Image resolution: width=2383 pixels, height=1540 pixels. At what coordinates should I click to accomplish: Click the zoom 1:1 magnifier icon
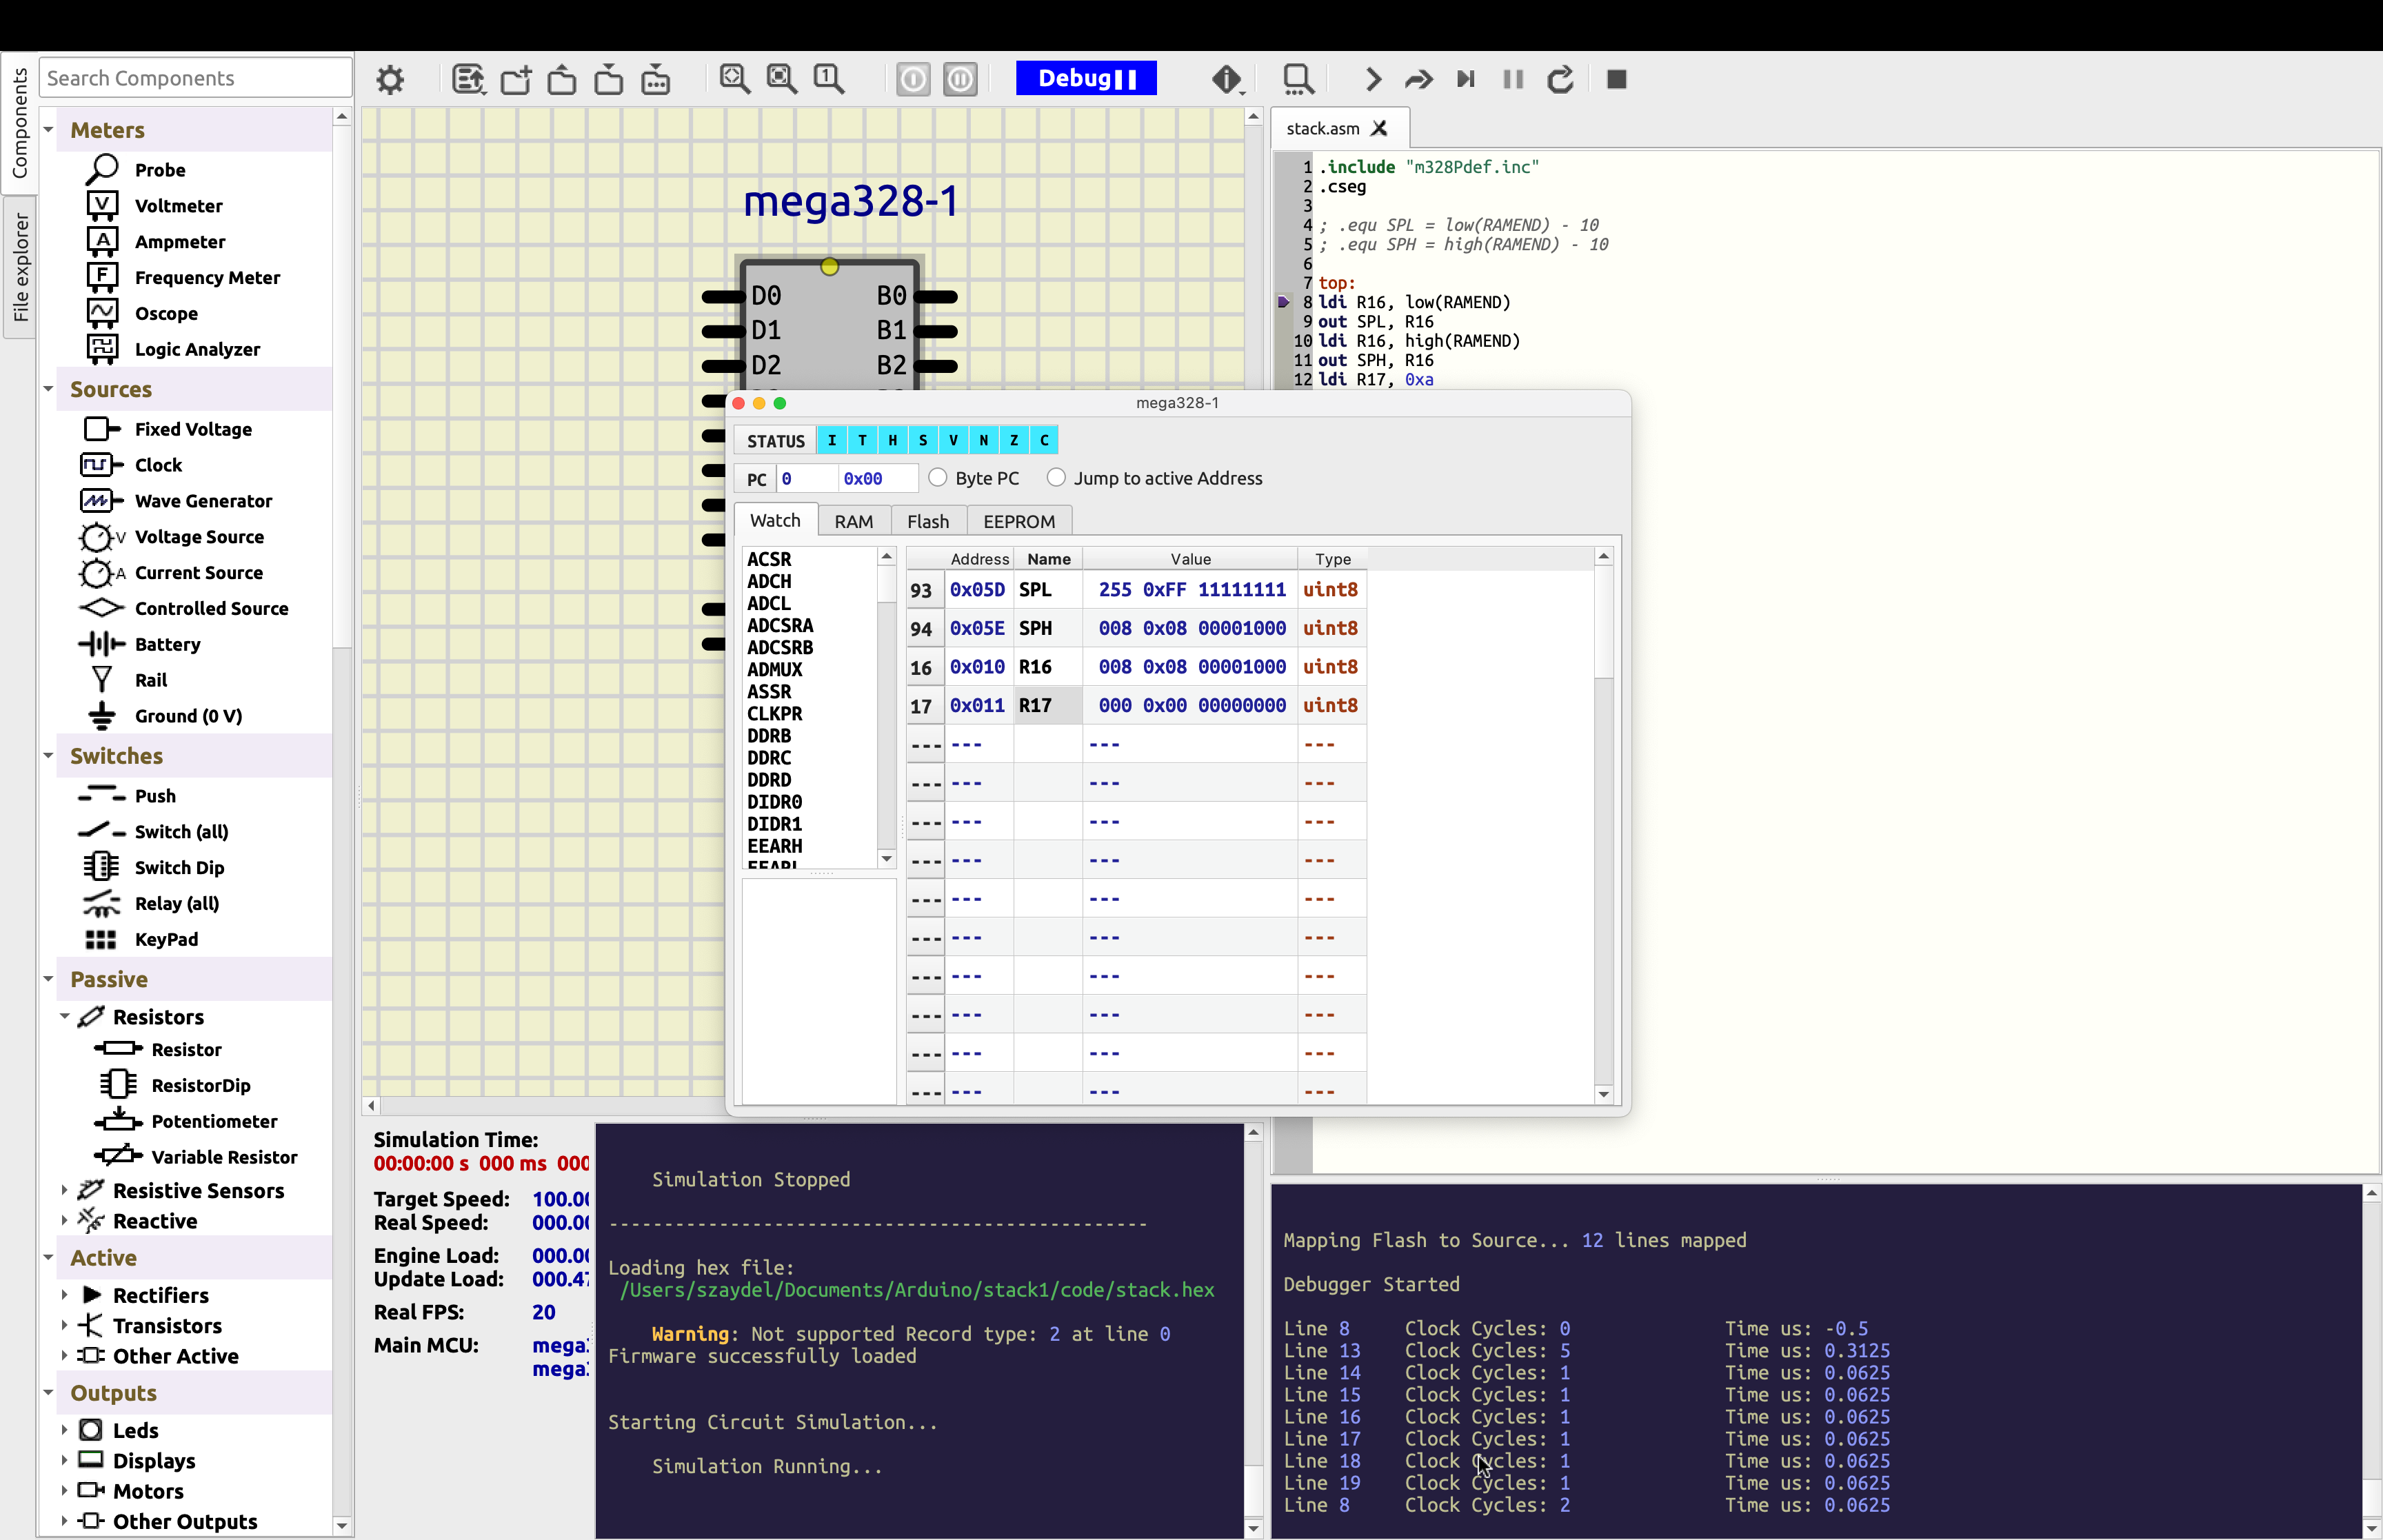[x=828, y=79]
